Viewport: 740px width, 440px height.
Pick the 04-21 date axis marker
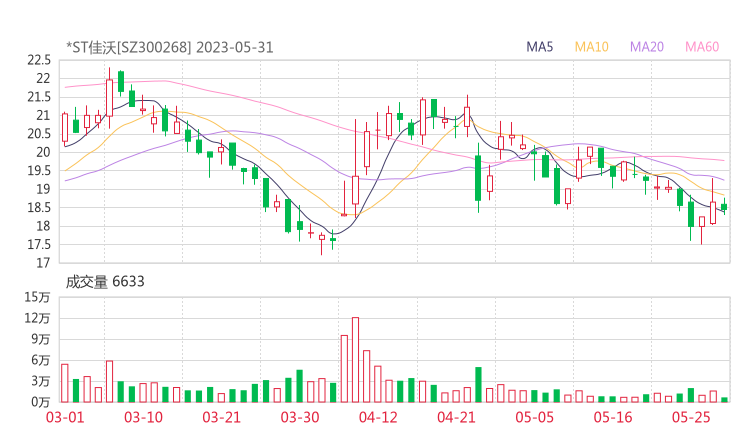(456, 417)
